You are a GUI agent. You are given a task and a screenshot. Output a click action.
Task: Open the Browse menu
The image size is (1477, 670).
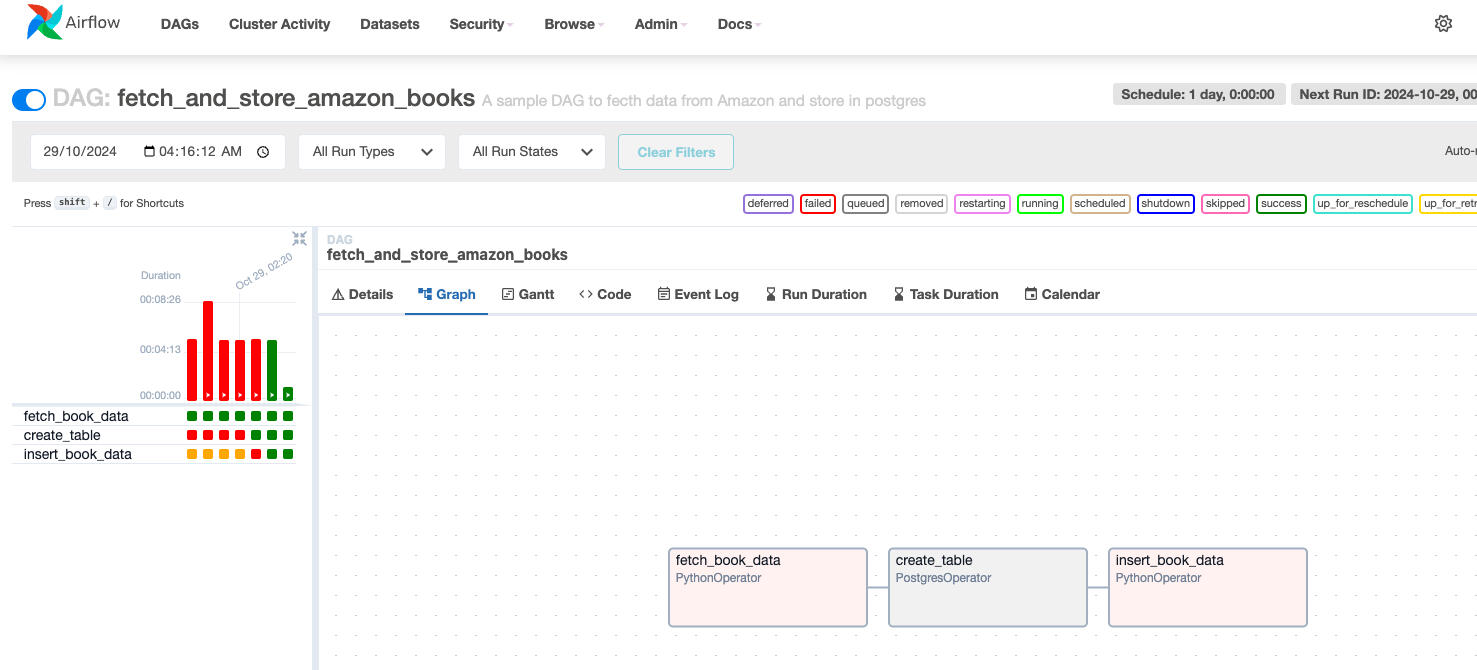(x=574, y=24)
